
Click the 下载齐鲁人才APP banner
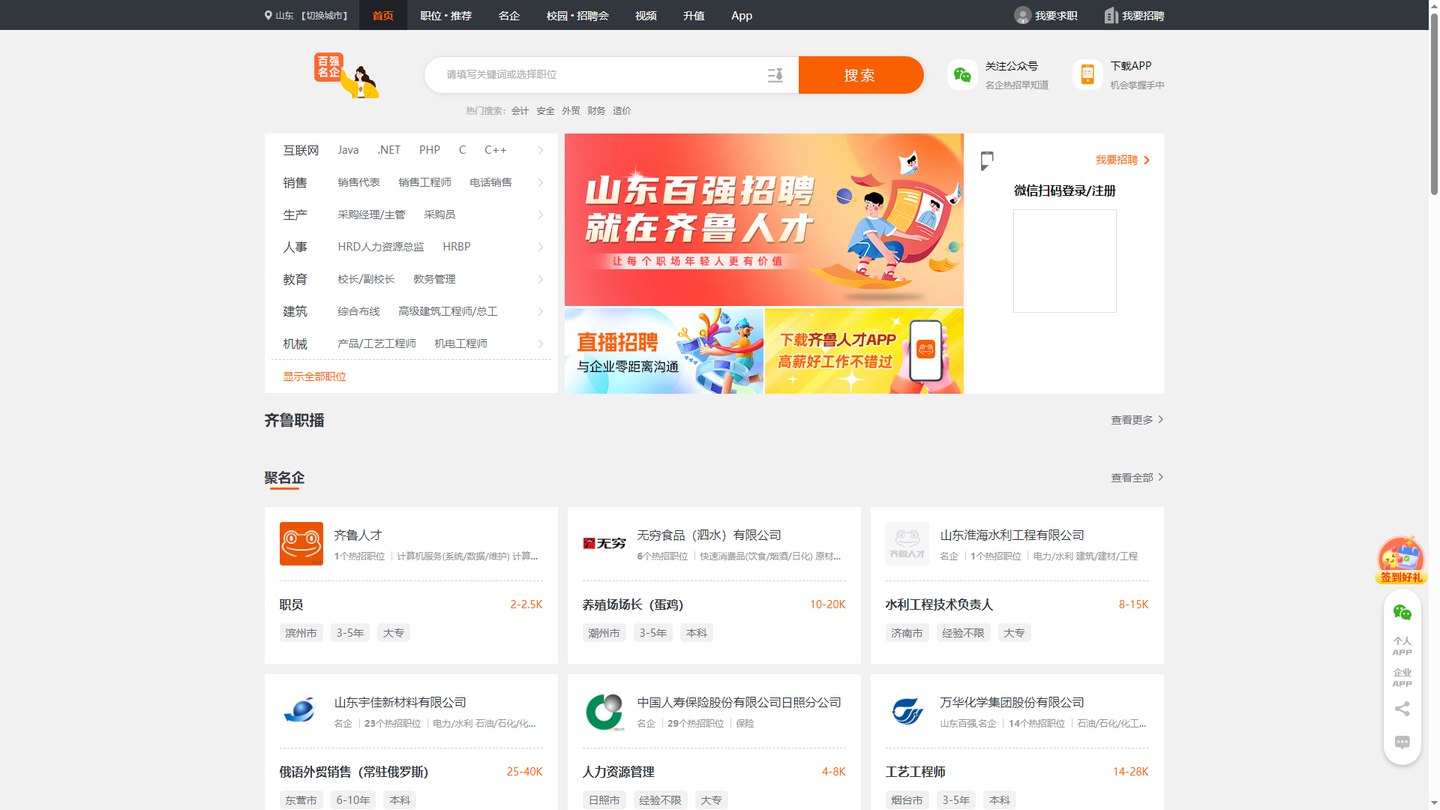864,351
